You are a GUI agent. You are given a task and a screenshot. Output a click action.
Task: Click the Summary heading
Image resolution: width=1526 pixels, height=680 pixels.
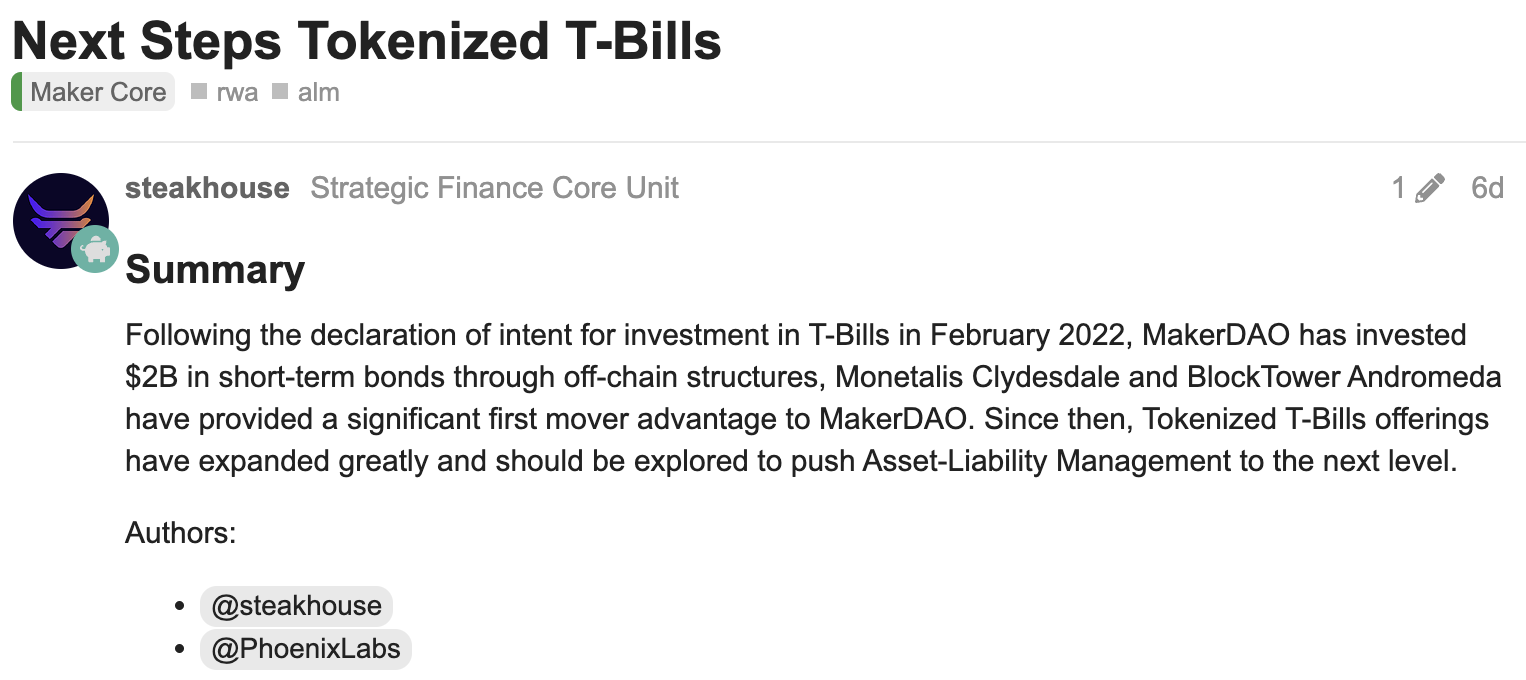tap(215, 270)
